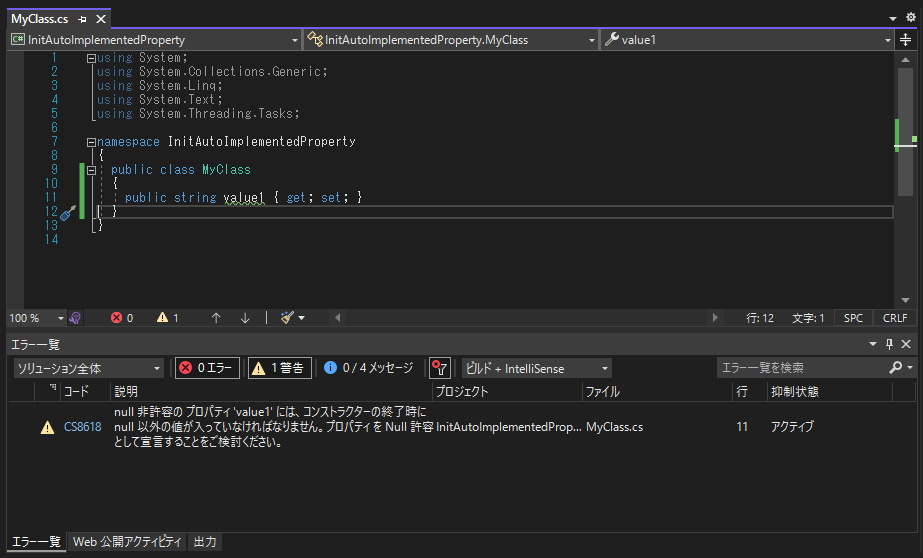The image size is (923, 558).
Task: Pin the MyClass.cs tab
Action: (82, 19)
